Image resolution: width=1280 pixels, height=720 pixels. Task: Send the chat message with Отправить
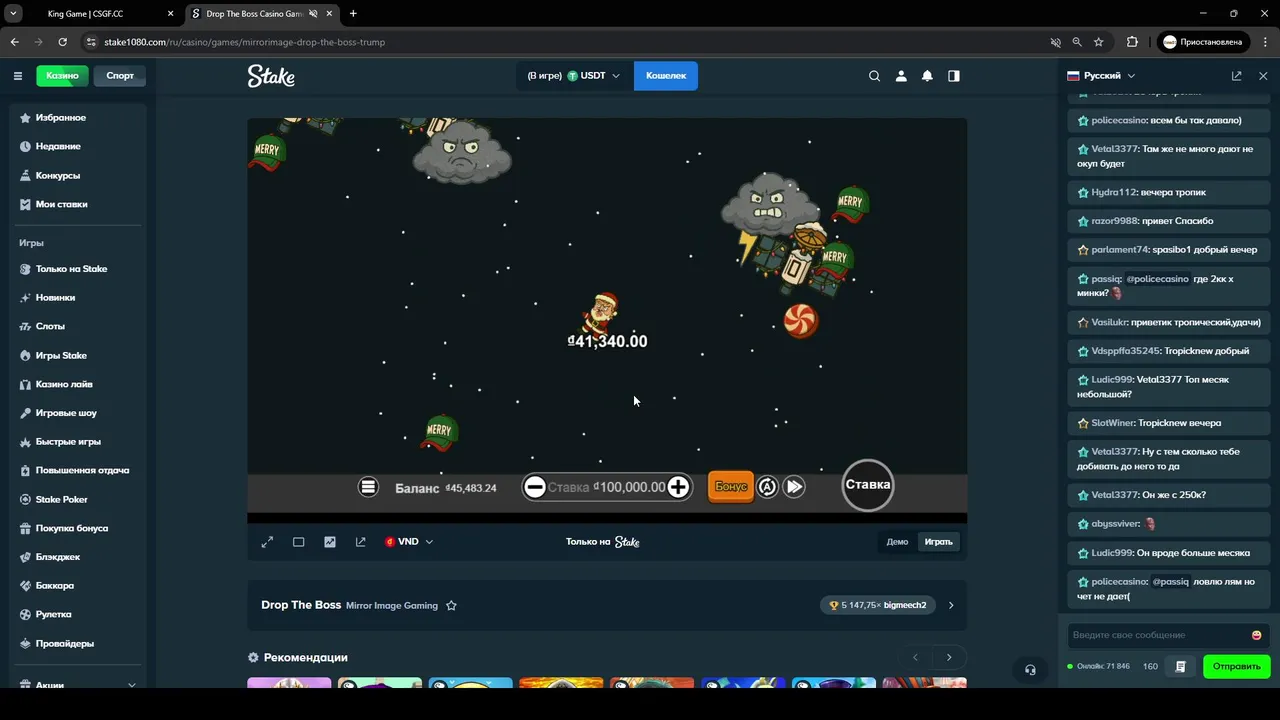(1237, 666)
